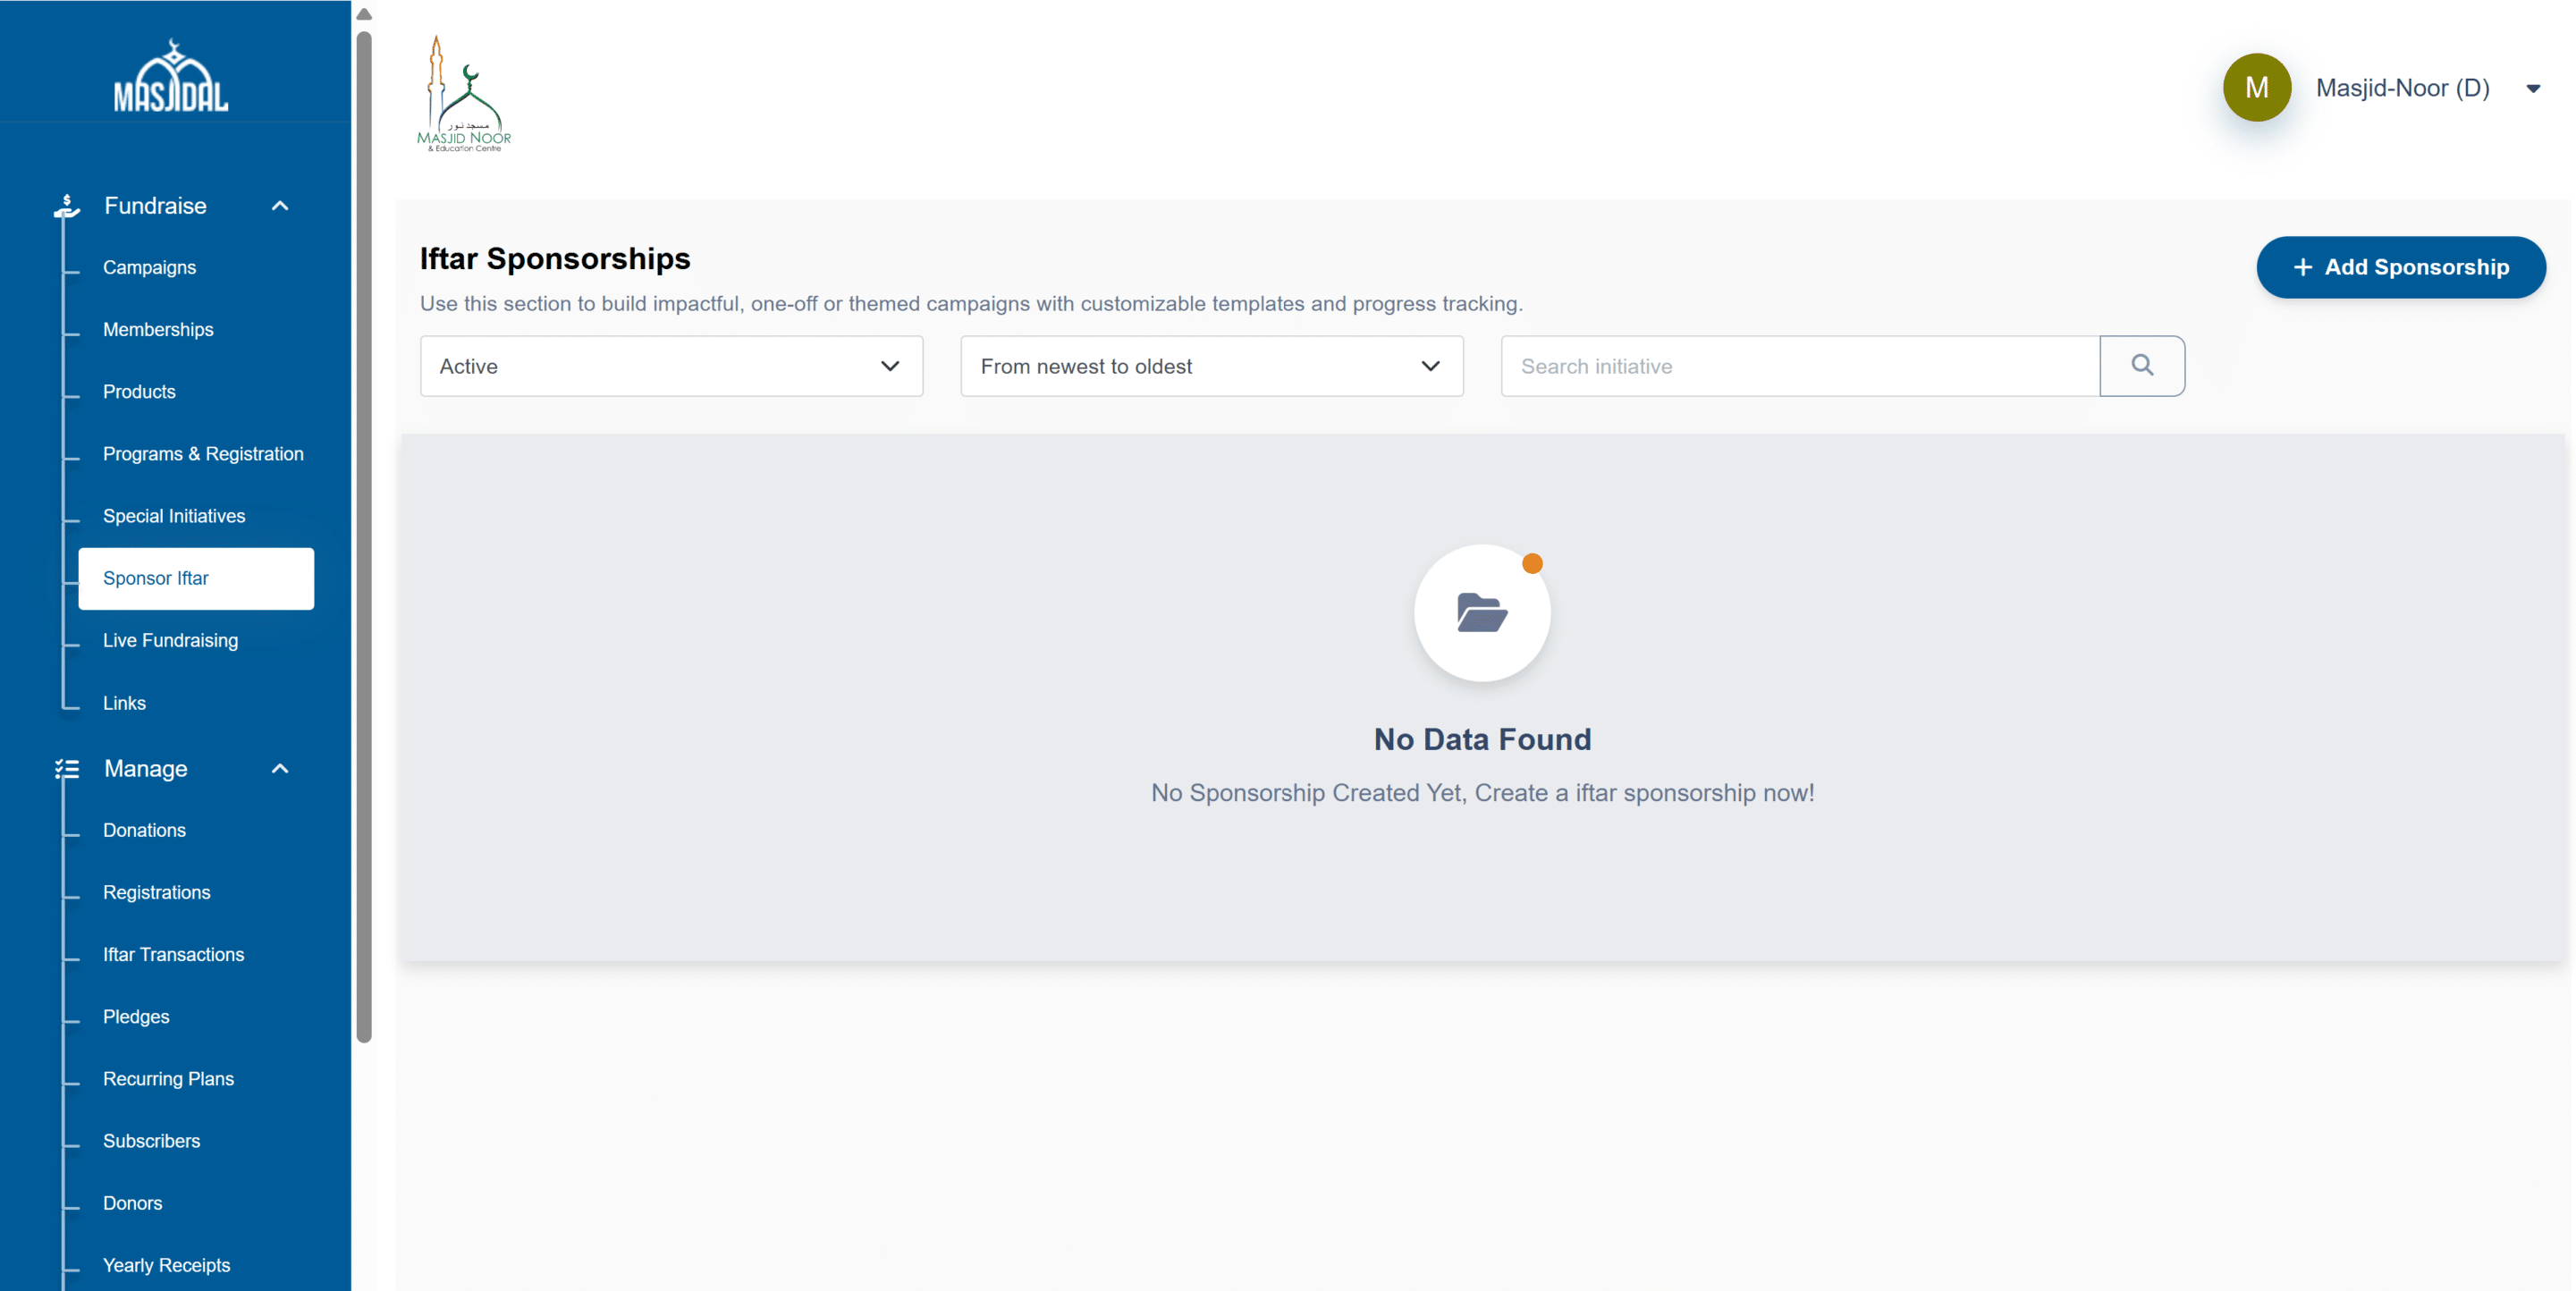Screen dimensions: 2576x1291
Task: Click the Masjidal logo in sidebar
Action: [x=171, y=77]
